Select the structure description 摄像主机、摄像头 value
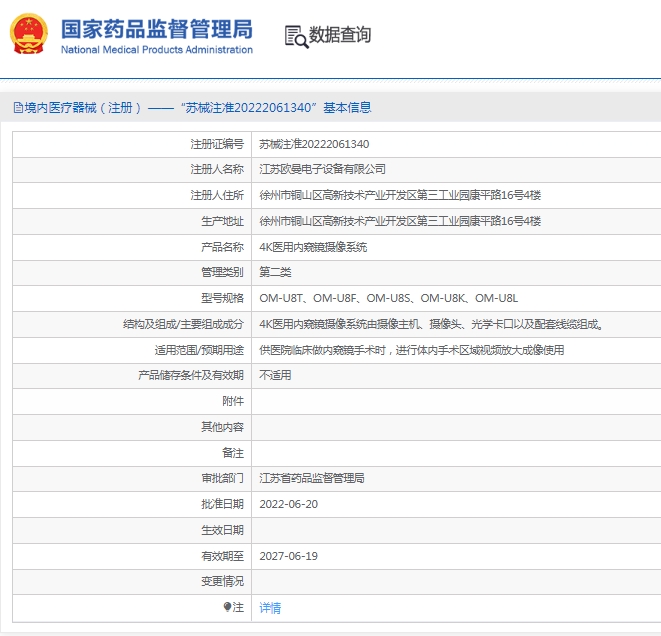This screenshot has height=636, width=661. pyautogui.click(x=432, y=324)
